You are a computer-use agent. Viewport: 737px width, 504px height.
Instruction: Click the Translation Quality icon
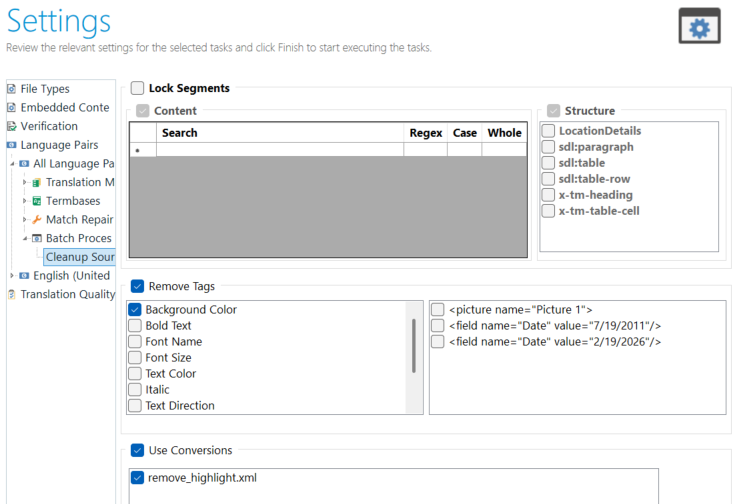pyautogui.click(x=11, y=294)
